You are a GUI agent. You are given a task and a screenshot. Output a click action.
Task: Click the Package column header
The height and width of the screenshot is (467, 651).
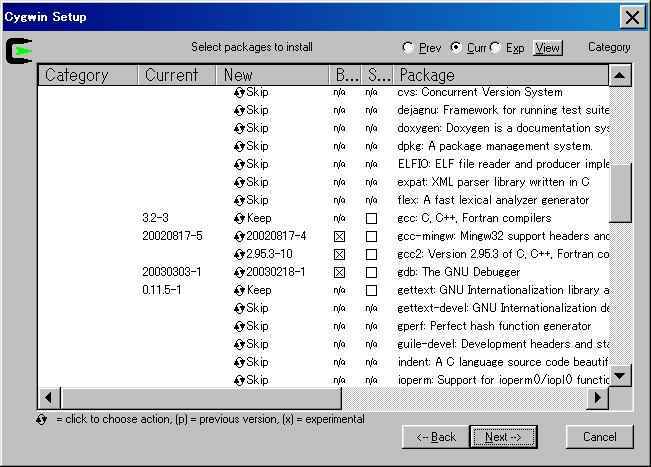[501, 75]
